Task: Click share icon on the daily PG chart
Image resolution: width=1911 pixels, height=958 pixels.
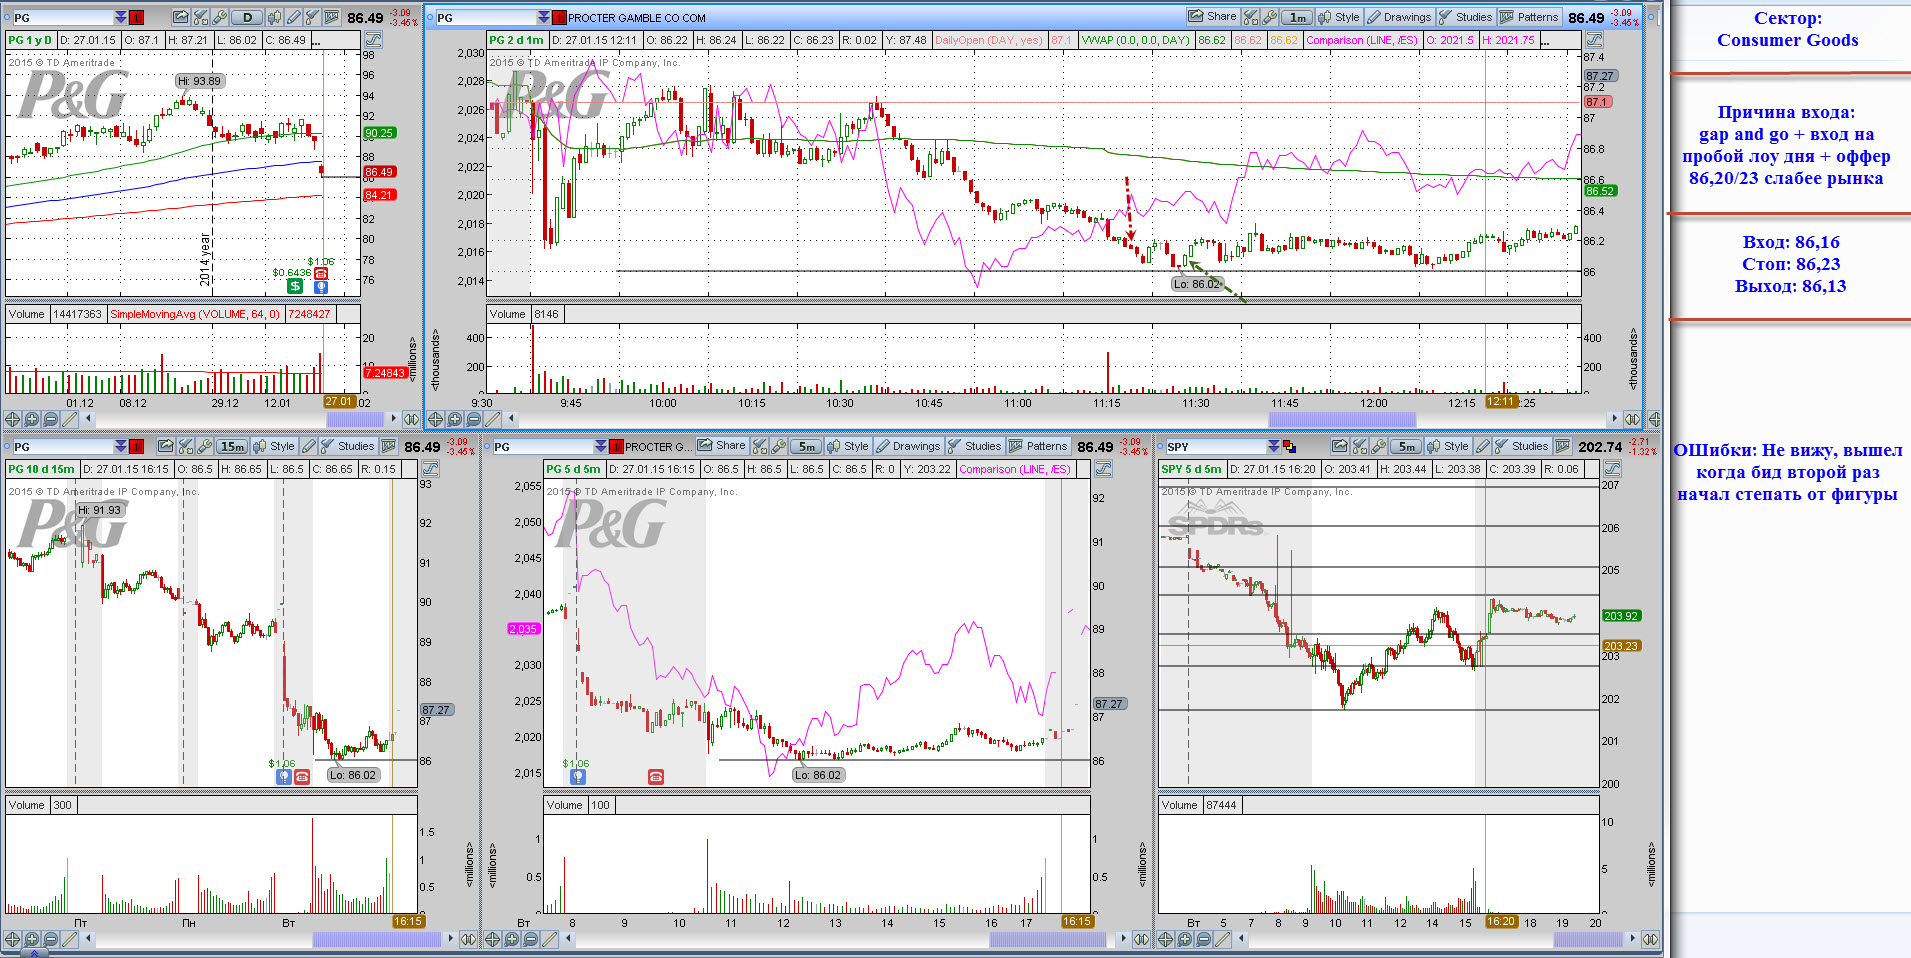Action: (180, 17)
